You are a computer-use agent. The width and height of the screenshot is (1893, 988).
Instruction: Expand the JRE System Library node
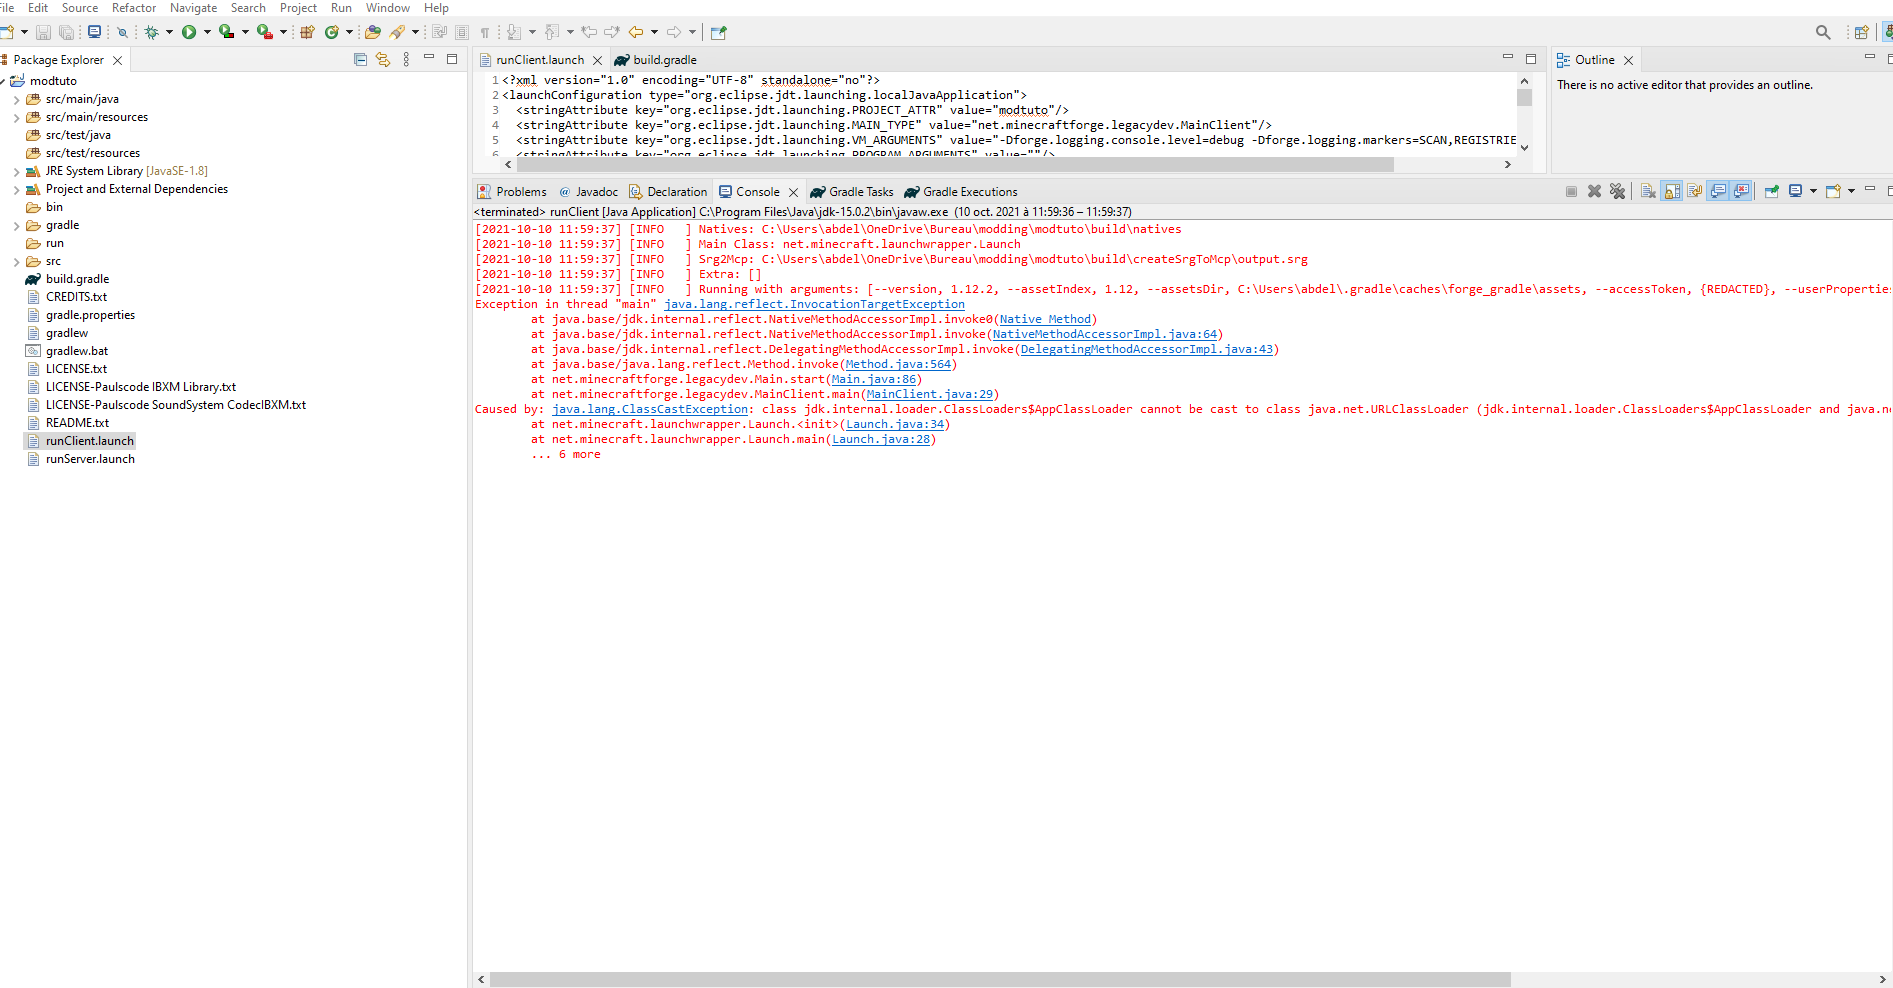(x=16, y=171)
